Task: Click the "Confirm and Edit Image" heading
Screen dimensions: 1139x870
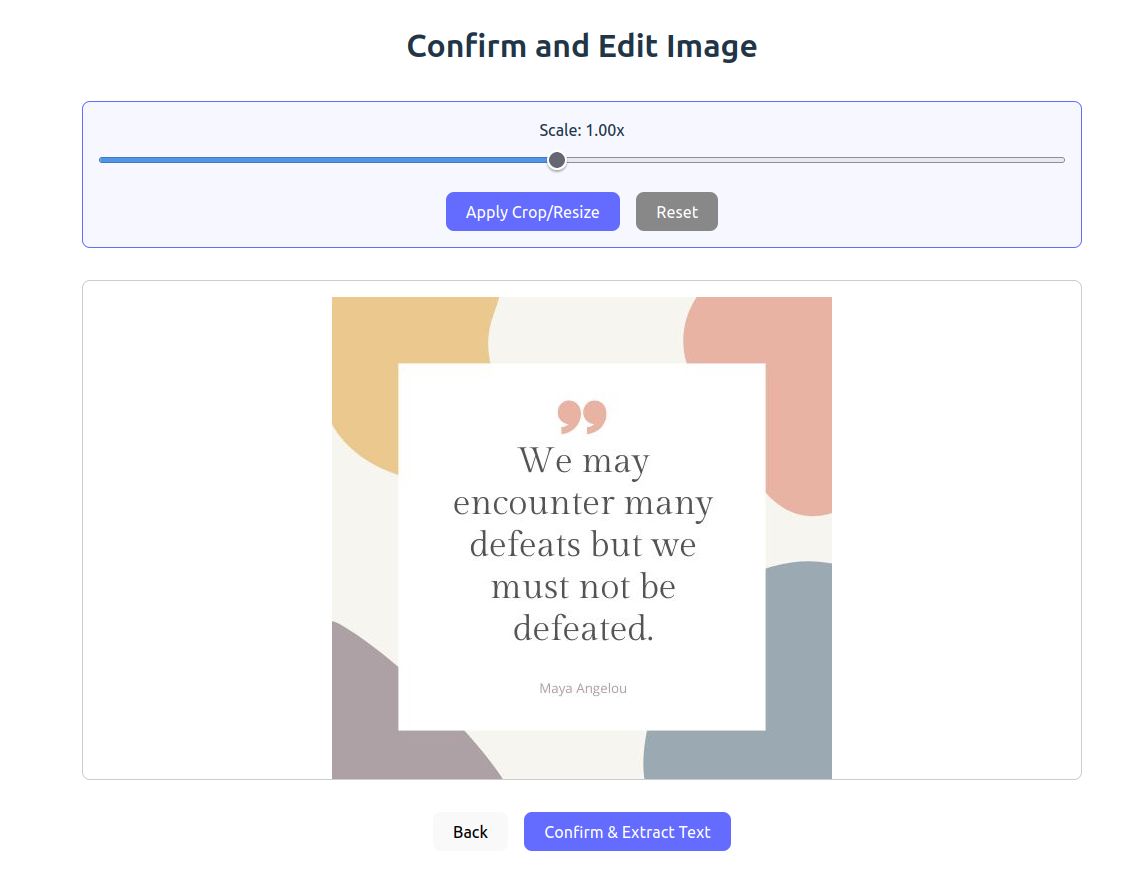Action: 581,46
